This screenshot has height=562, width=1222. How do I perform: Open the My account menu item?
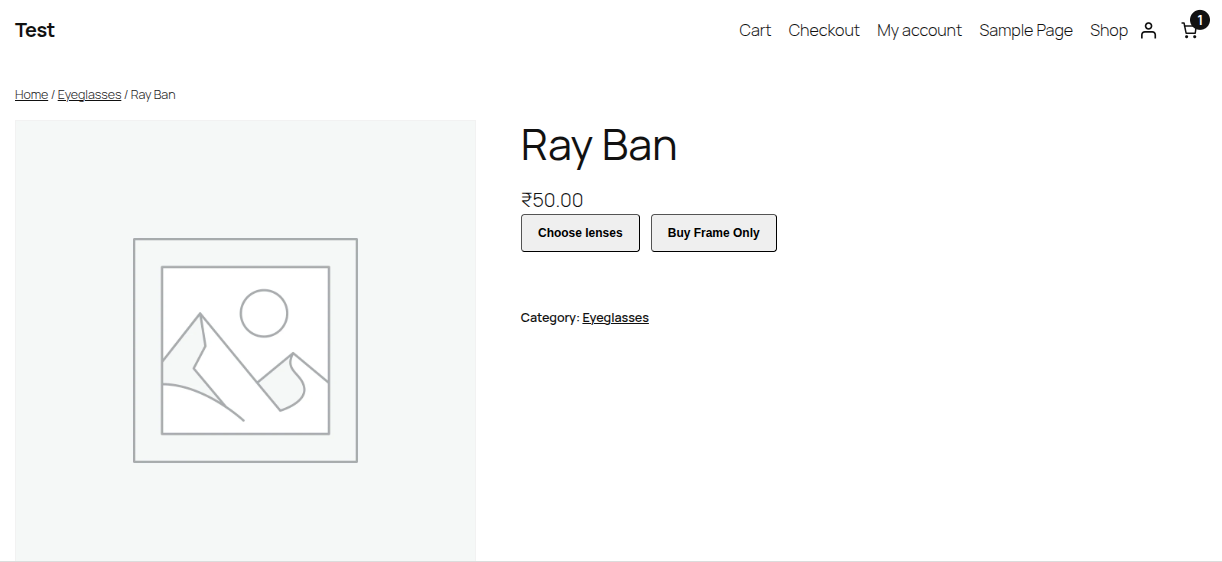[x=919, y=30]
